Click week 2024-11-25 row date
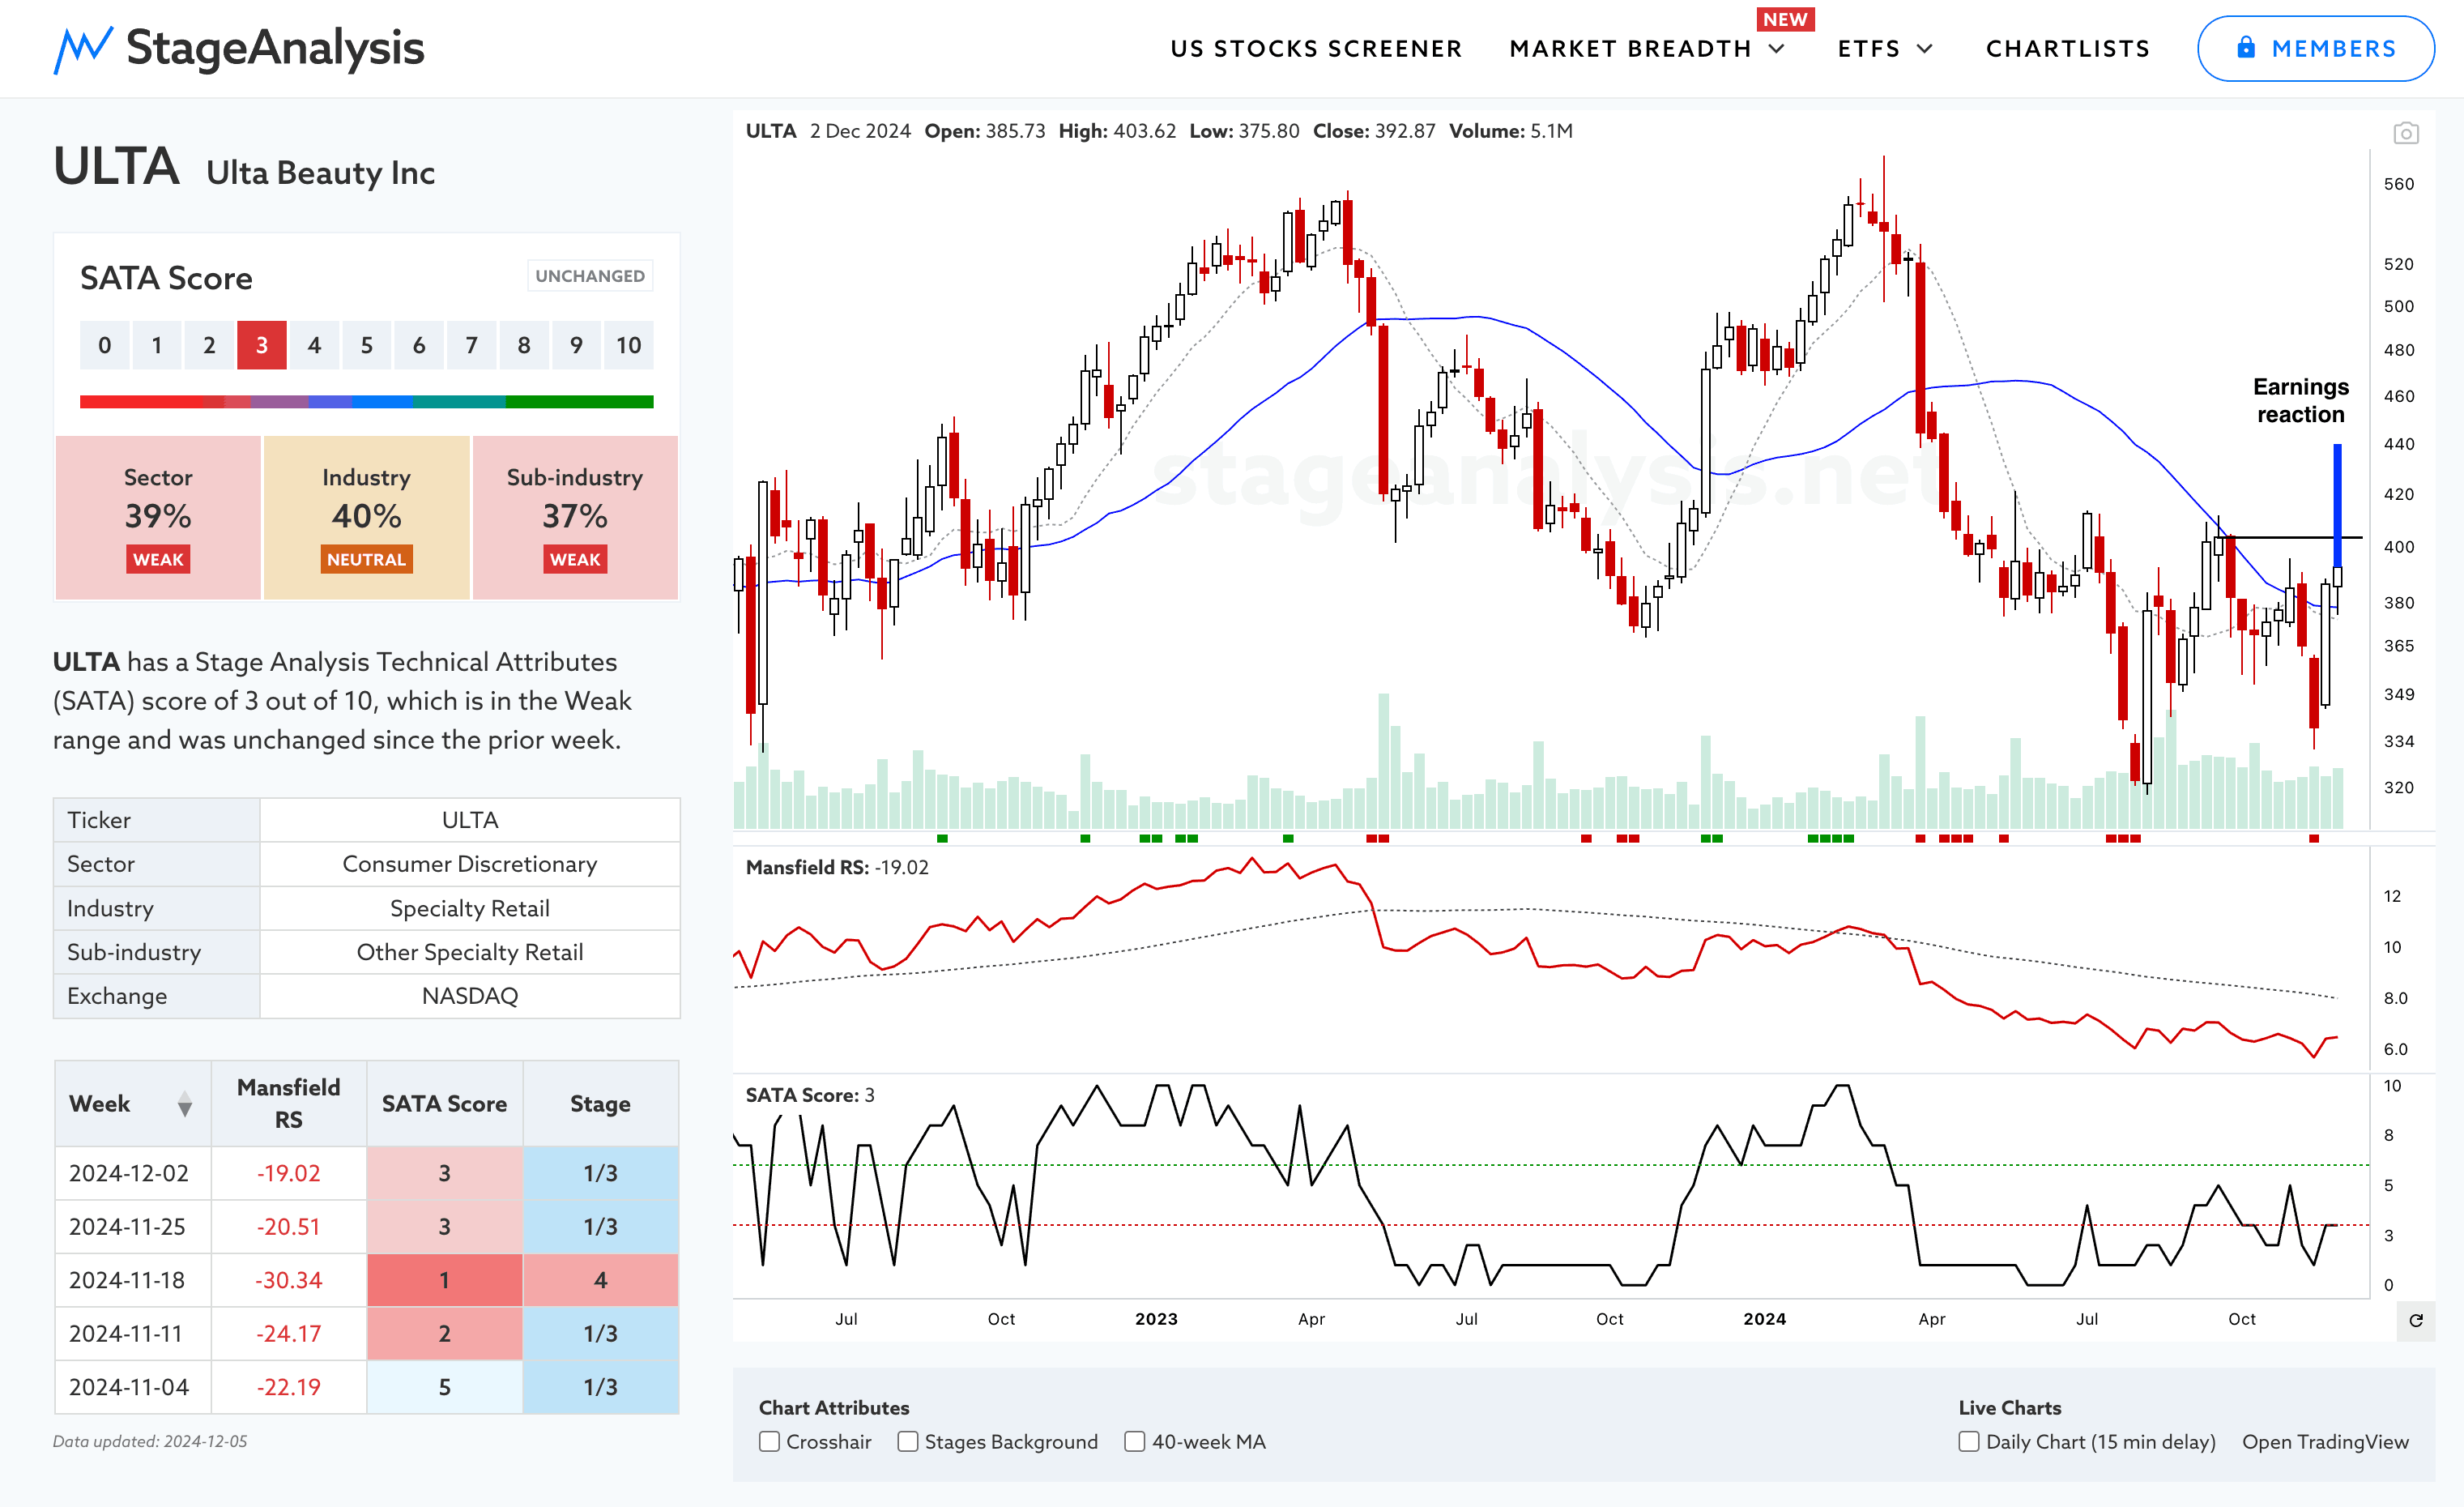 127,1226
